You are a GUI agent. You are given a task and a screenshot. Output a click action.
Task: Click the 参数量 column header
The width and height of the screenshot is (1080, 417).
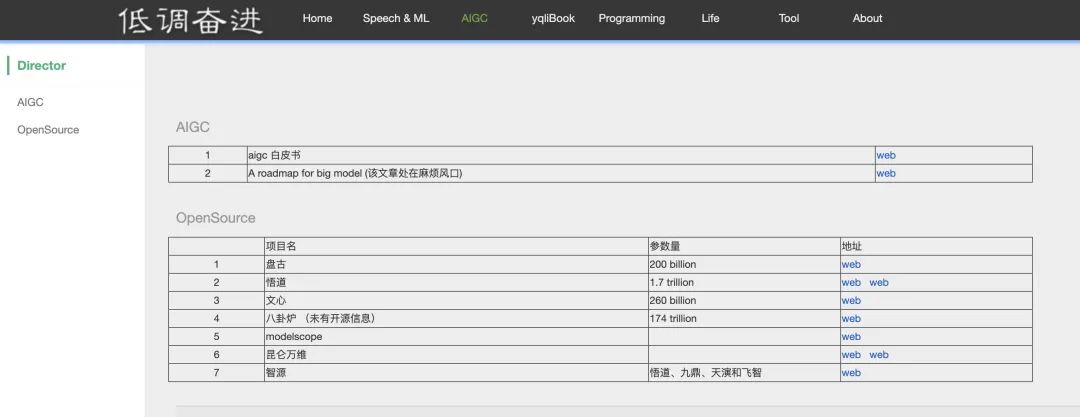pos(744,246)
